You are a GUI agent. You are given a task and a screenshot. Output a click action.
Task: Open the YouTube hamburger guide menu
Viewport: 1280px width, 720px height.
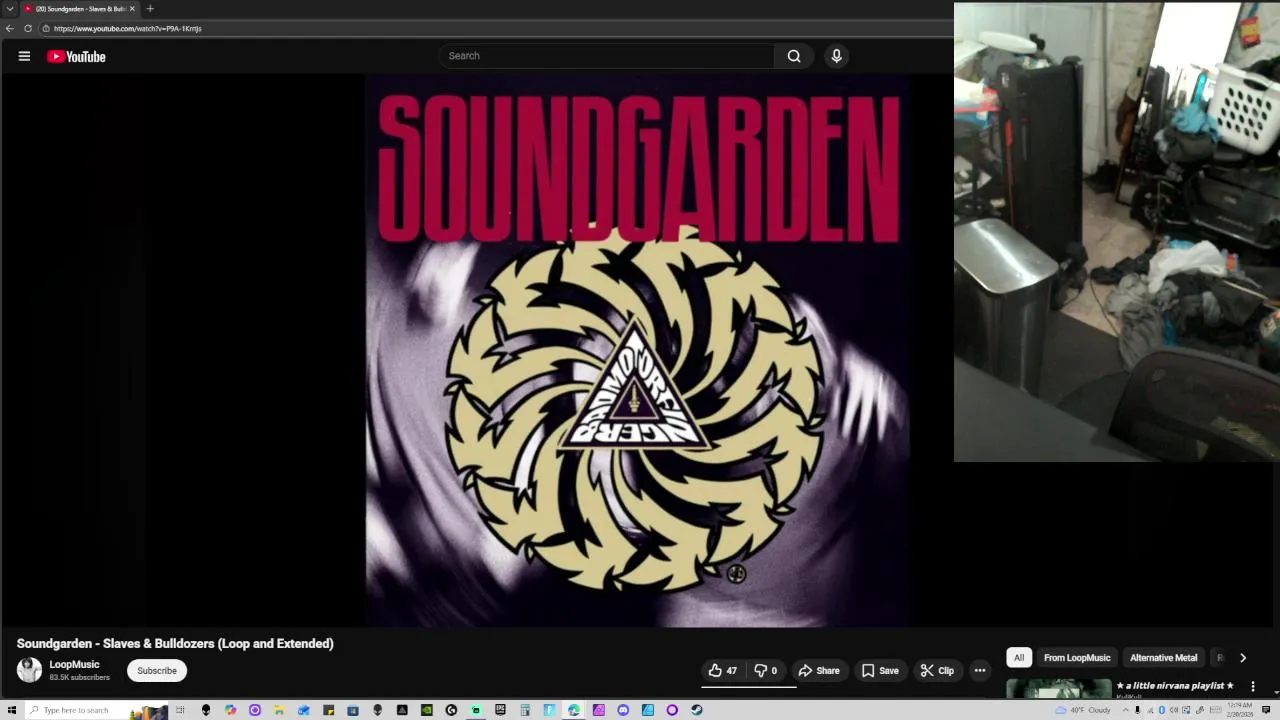pyautogui.click(x=24, y=56)
